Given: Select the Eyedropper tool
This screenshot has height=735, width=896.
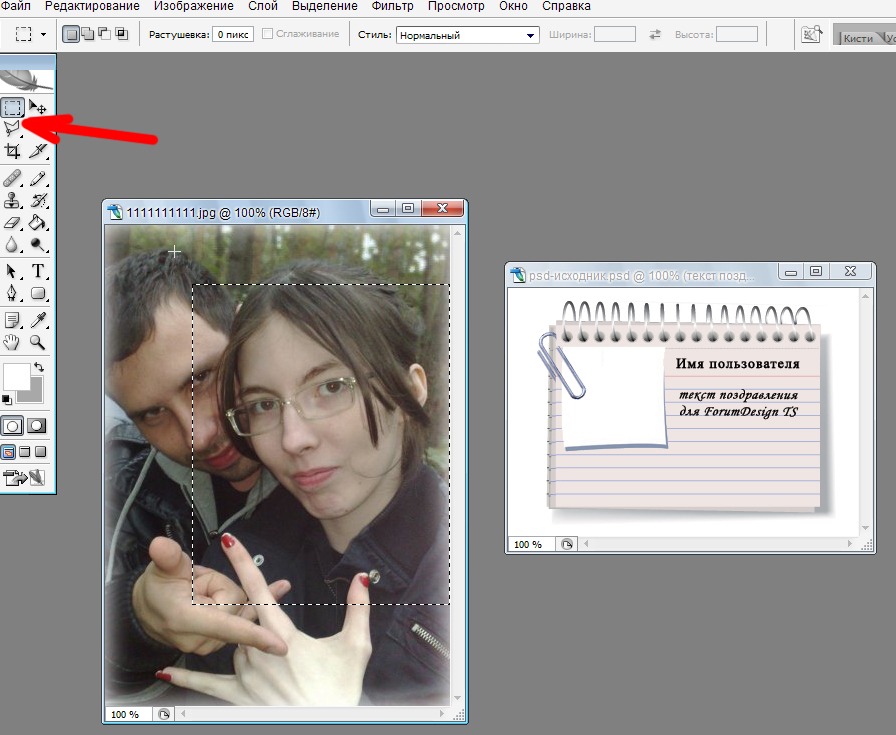Looking at the screenshot, I should [38, 320].
